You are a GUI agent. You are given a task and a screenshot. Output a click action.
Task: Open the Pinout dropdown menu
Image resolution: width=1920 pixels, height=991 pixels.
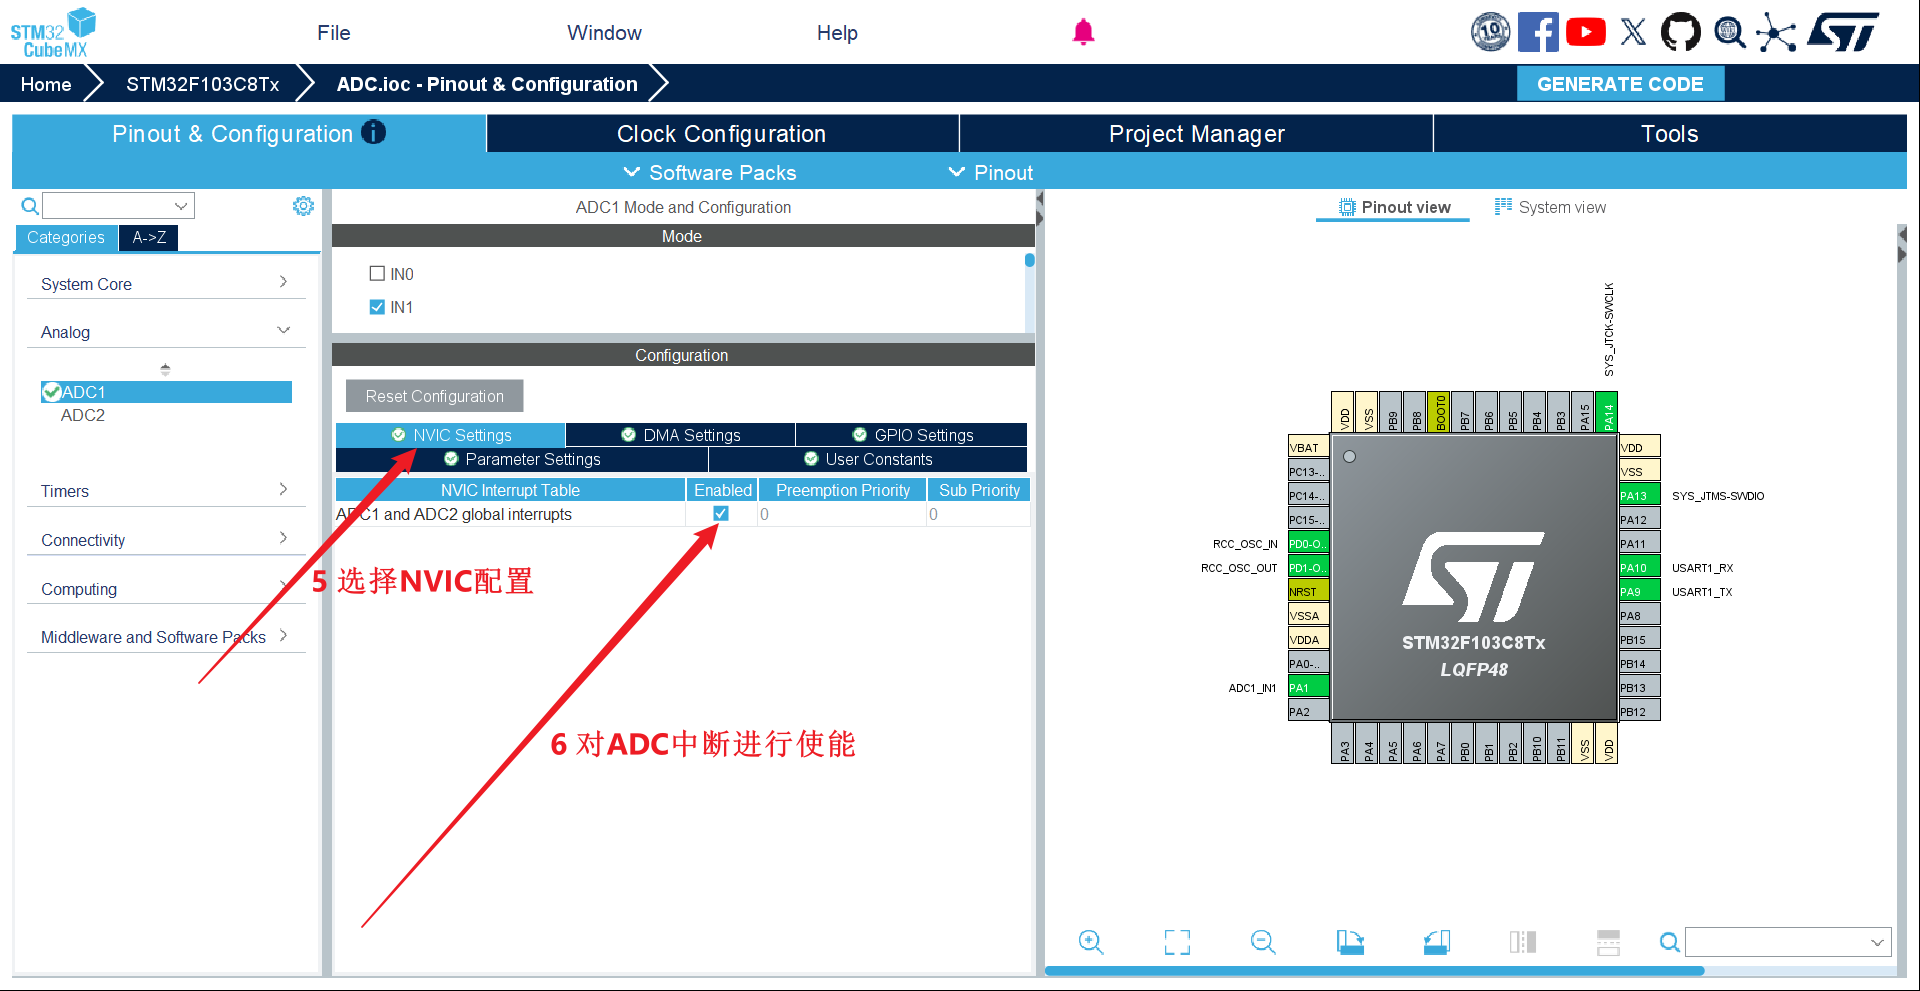pos(990,172)
